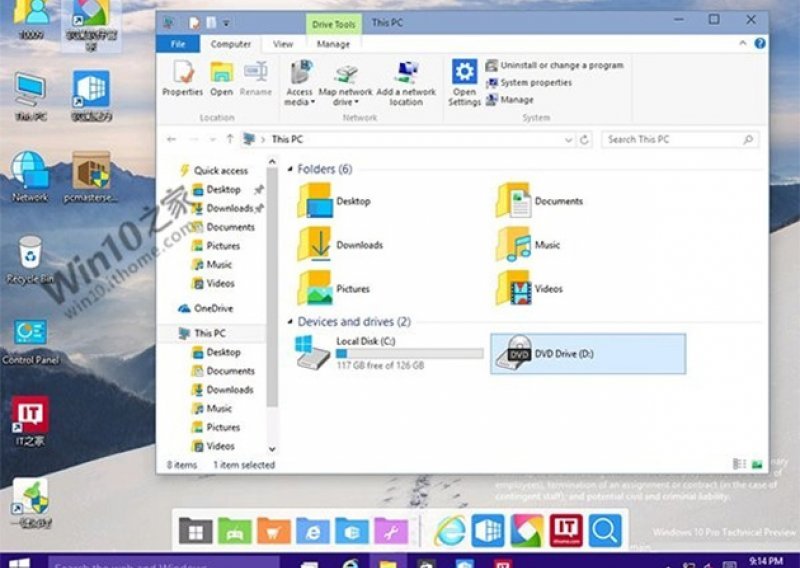Select the Desktop folder in content pane
This screenshot has height=568, width=800.
point(334,201)
